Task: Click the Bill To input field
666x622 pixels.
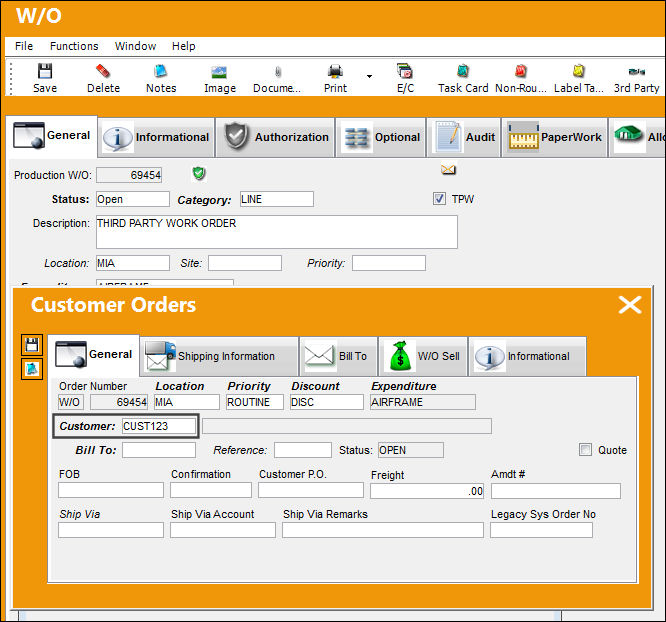Action: pos(159,450)
